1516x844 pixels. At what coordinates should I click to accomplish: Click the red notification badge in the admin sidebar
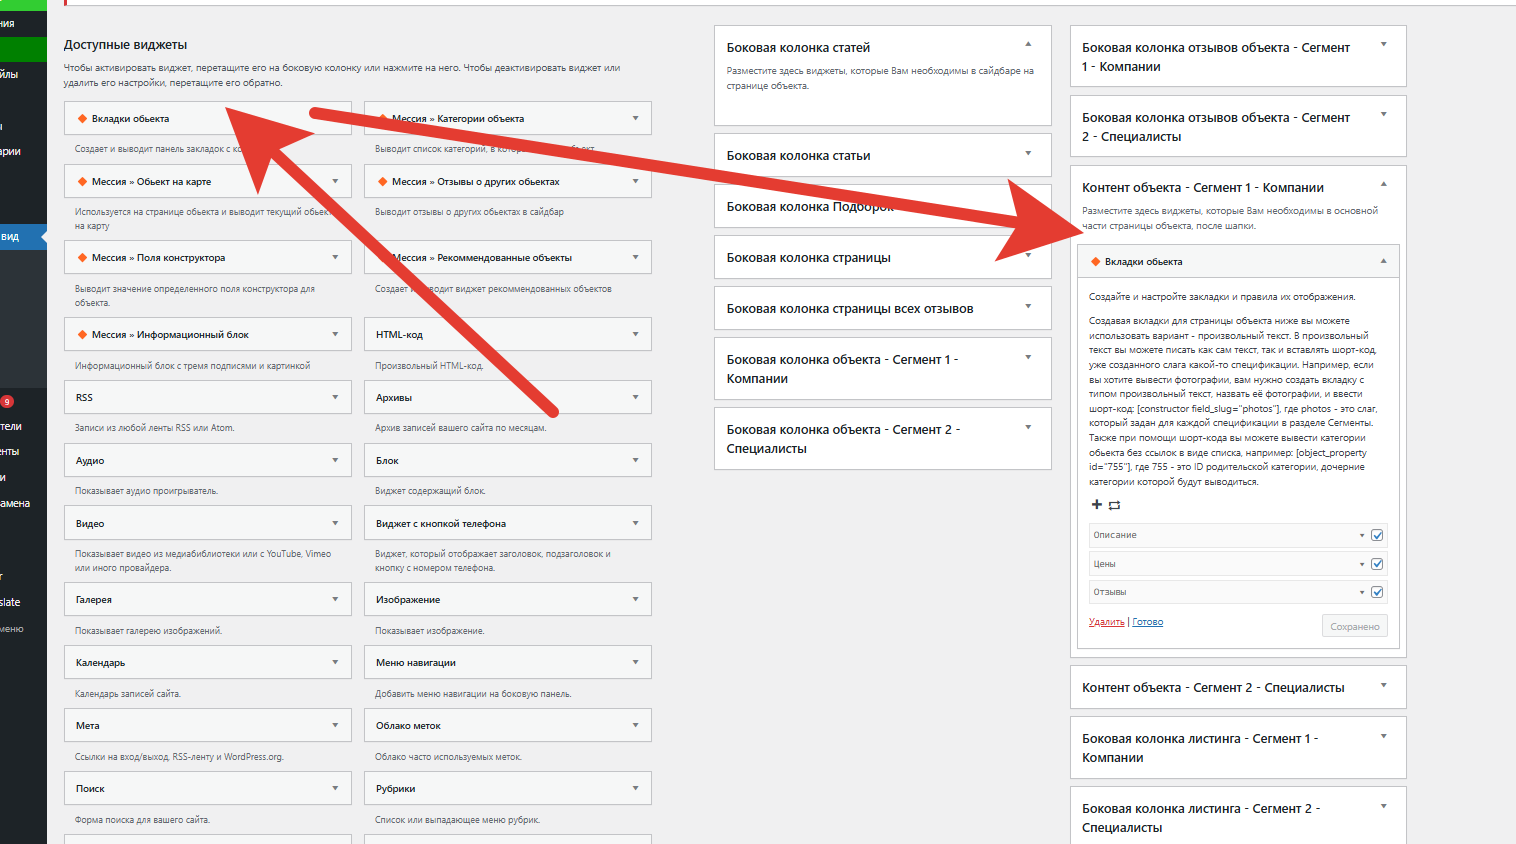(7, 402)
